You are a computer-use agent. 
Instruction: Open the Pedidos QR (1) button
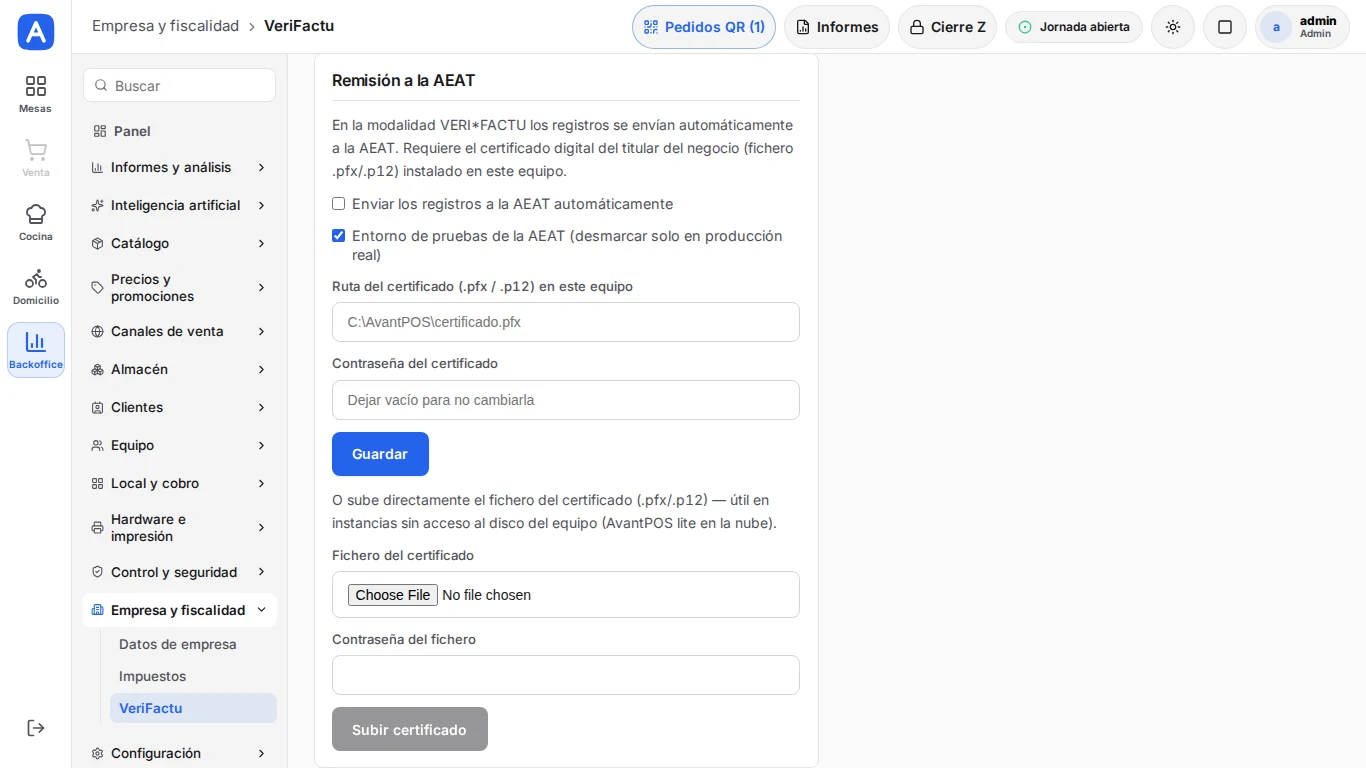tap(704, 27)
